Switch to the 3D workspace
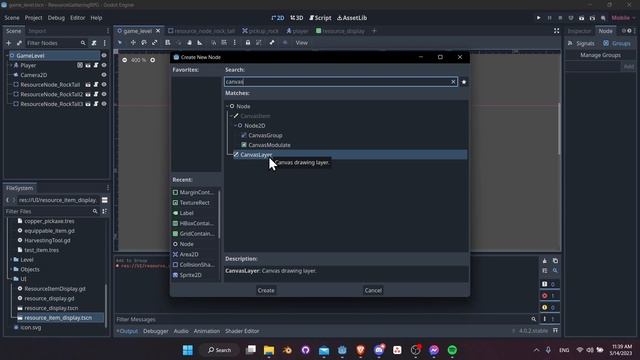Viewport: 640px width, 360px height. point(297,18)
